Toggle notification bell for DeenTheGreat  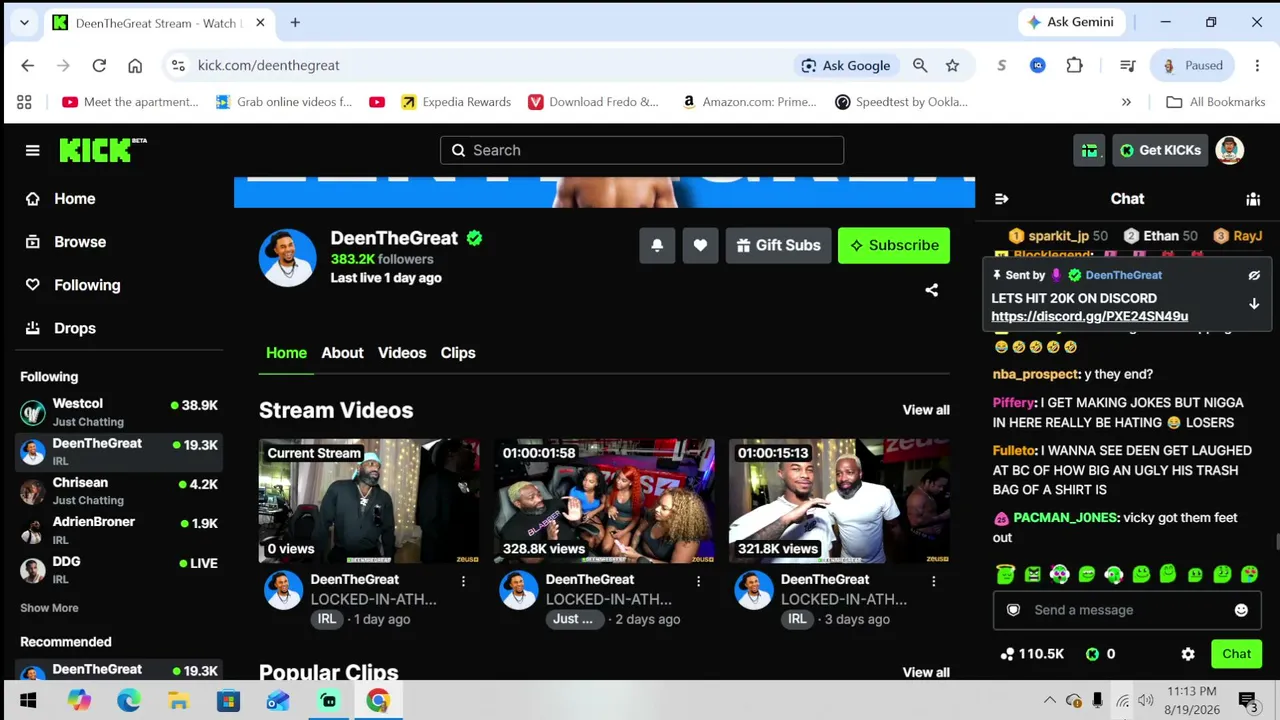coord(657,245)
